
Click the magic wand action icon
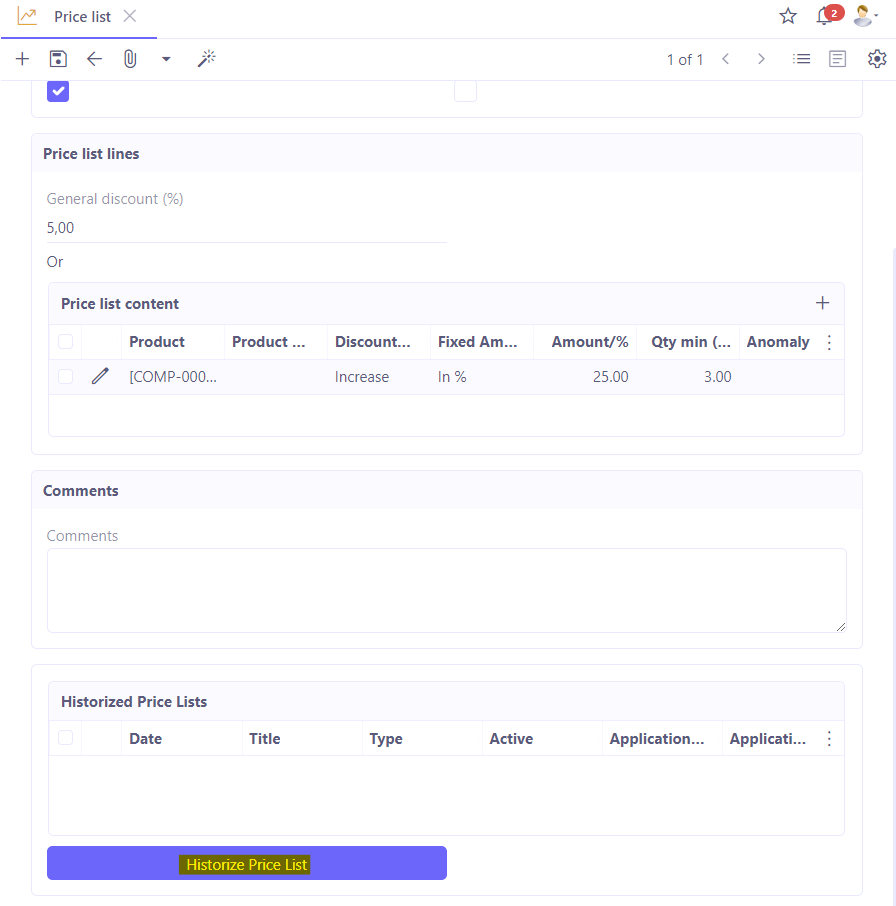coord(207,59)
